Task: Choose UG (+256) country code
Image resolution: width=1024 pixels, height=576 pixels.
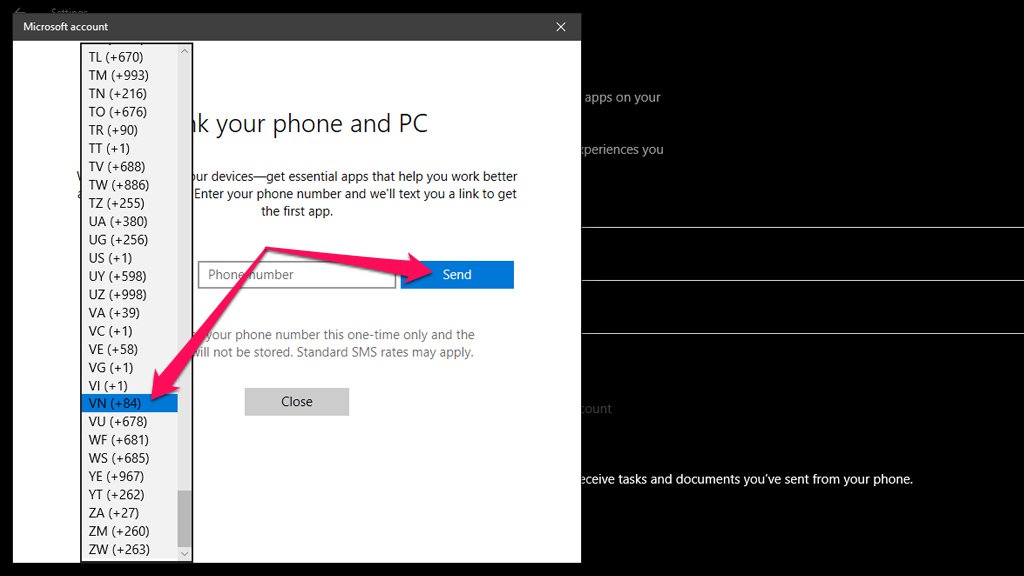Action: tap(129, 240)
